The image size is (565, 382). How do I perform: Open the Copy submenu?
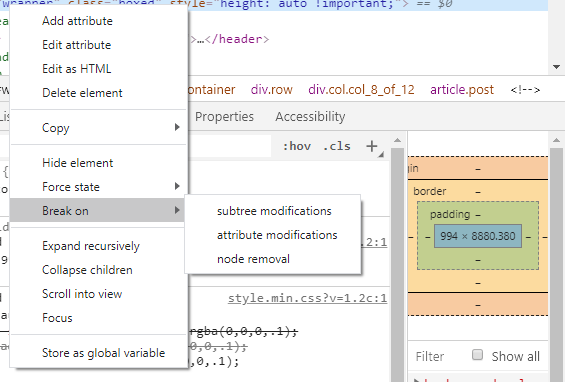[98, 128]
